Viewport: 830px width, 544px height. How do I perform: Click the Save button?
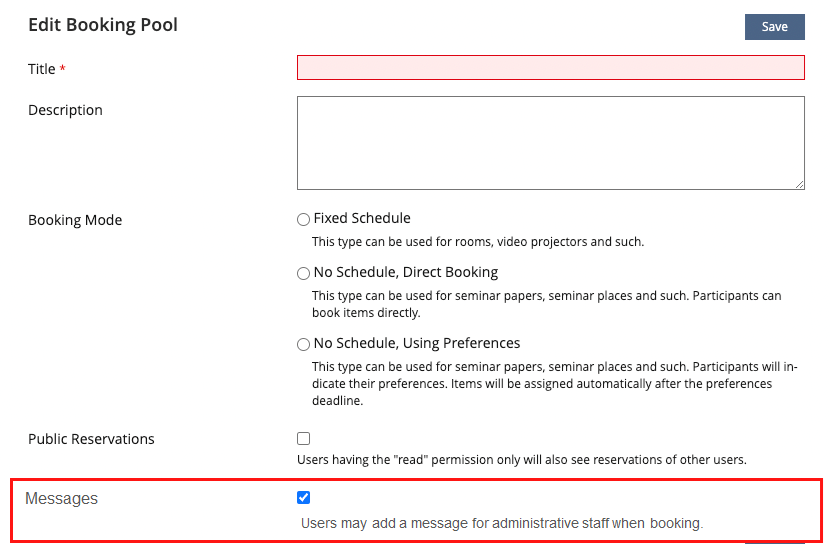coord(774,27)
